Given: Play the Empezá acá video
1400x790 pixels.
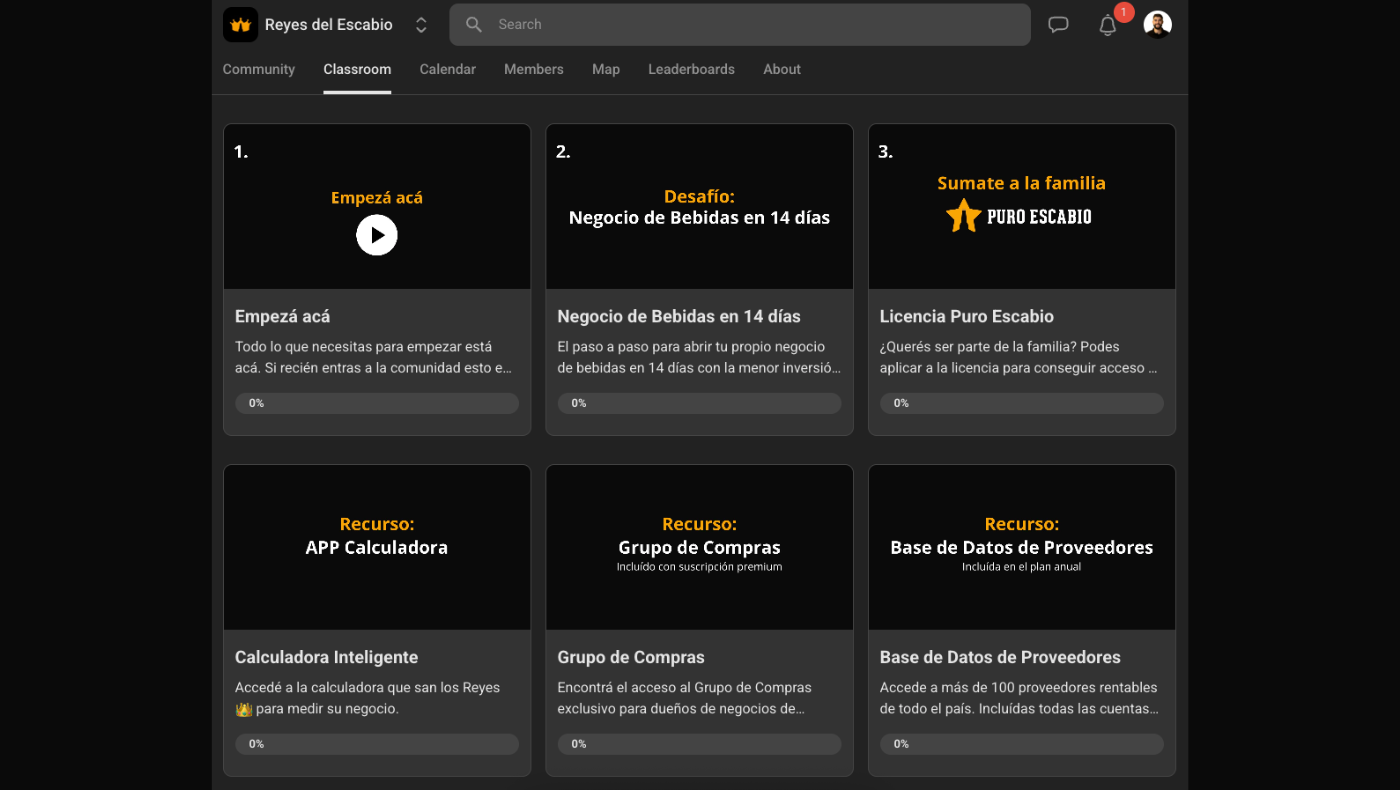Looking at the screenshot, I should (x=377, y=235).
